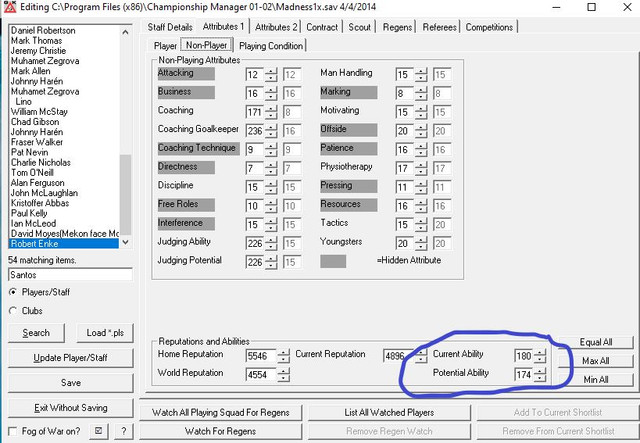Image resolution: width=640 pixels, height=443 pixels.
Task: Click the Tactics value field
Action: click(404, 225)
